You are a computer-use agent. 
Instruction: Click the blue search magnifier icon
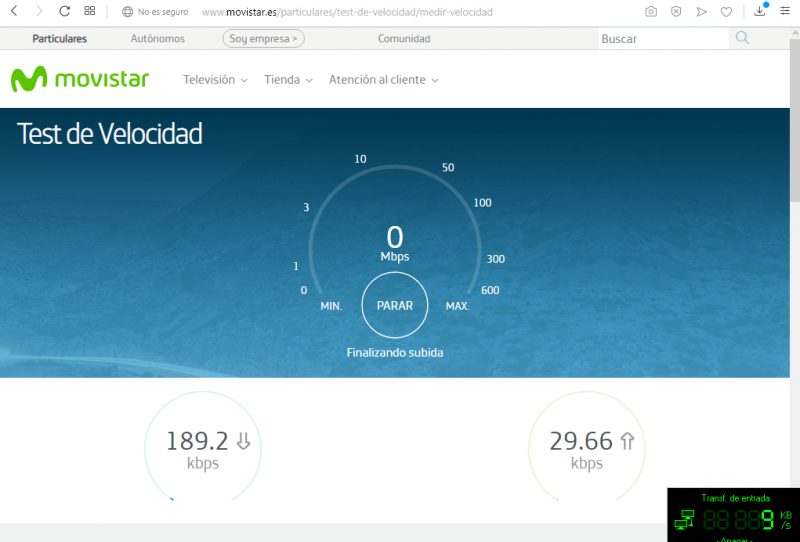742,38
